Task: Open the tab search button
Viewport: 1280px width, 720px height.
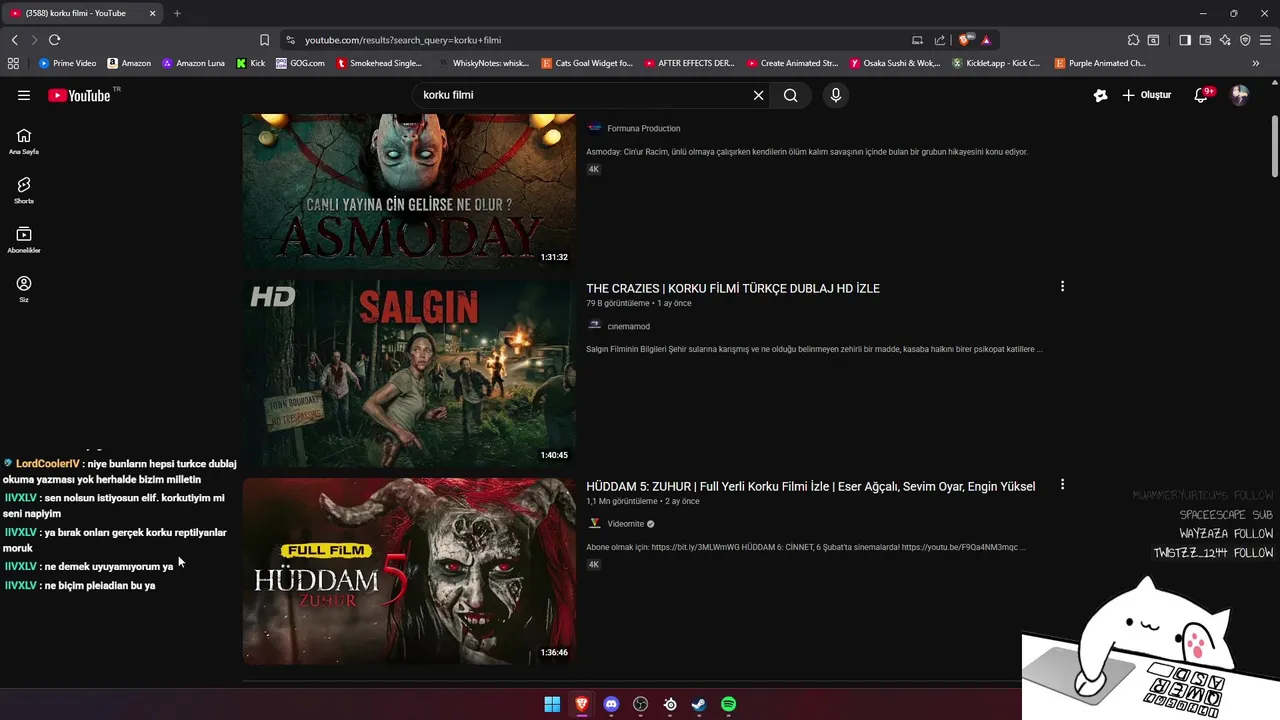Action: coord(1153,40)
